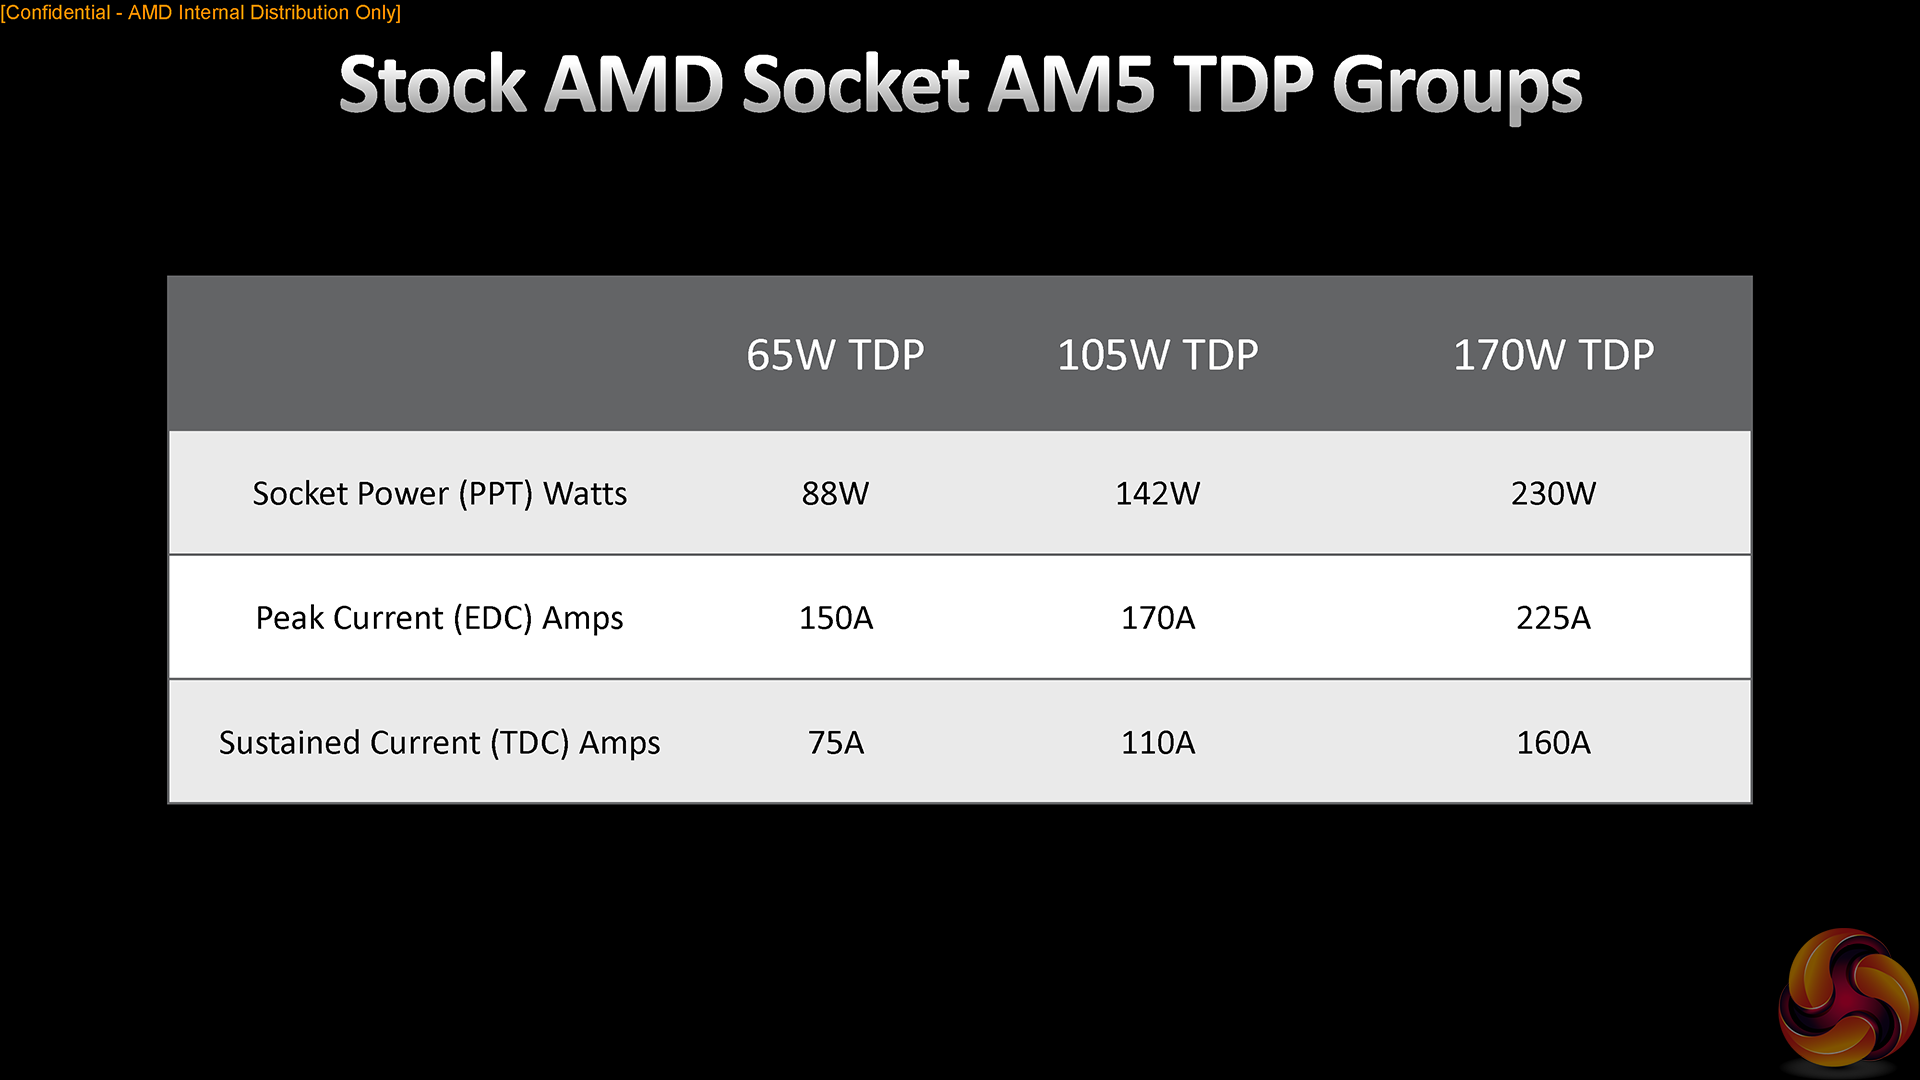Screen dimensions: 1920x1080
Task: Select the Socket Power (PPT) Watts row label
Action: (439, 493)
